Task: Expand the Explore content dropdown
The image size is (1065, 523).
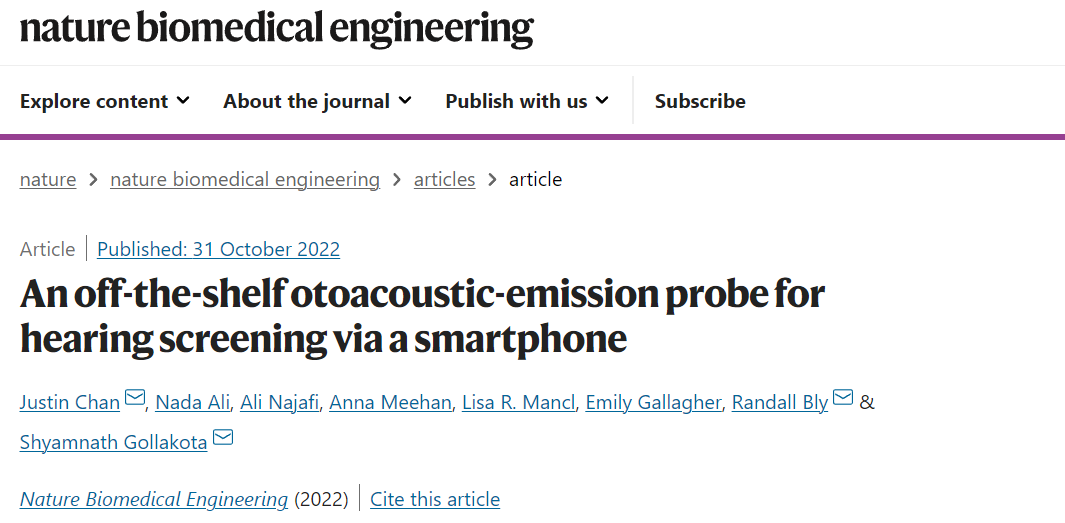Action: (105, 101)
